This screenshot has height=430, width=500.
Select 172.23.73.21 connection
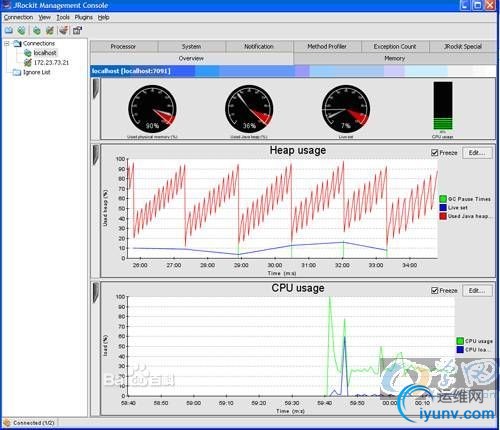[51, 62]
